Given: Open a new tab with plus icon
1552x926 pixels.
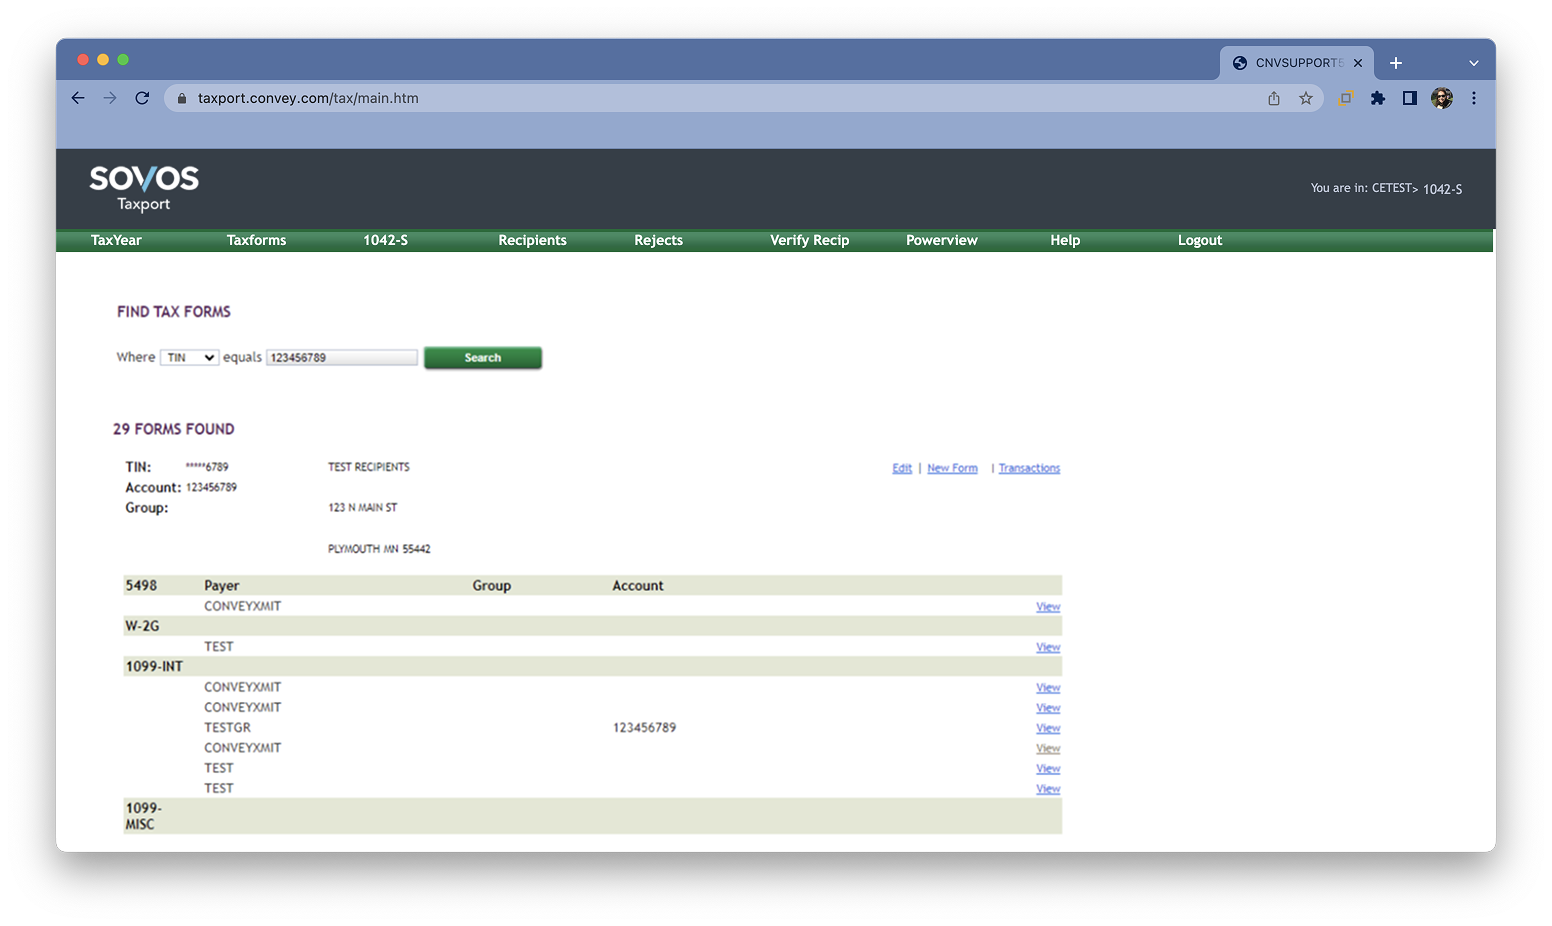Looking at the screenshot, I should coord(1396,63).
